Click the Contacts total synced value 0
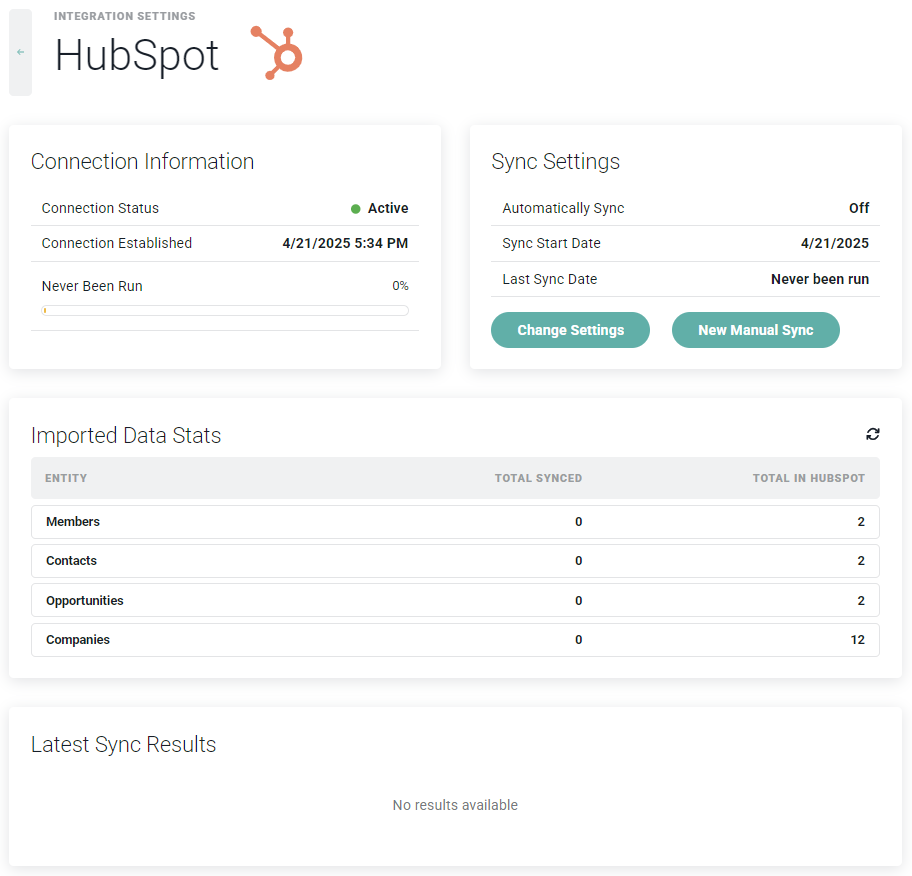Screen dimensions: 912x876 click(x=578, y=561)
